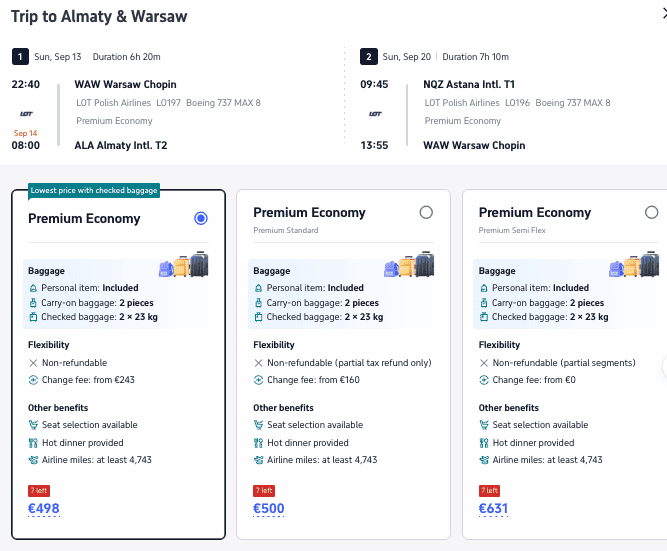Click the luggage illustration in the first fare card
Viewport: 667px width, 551px height.
(x=184, y=265)
